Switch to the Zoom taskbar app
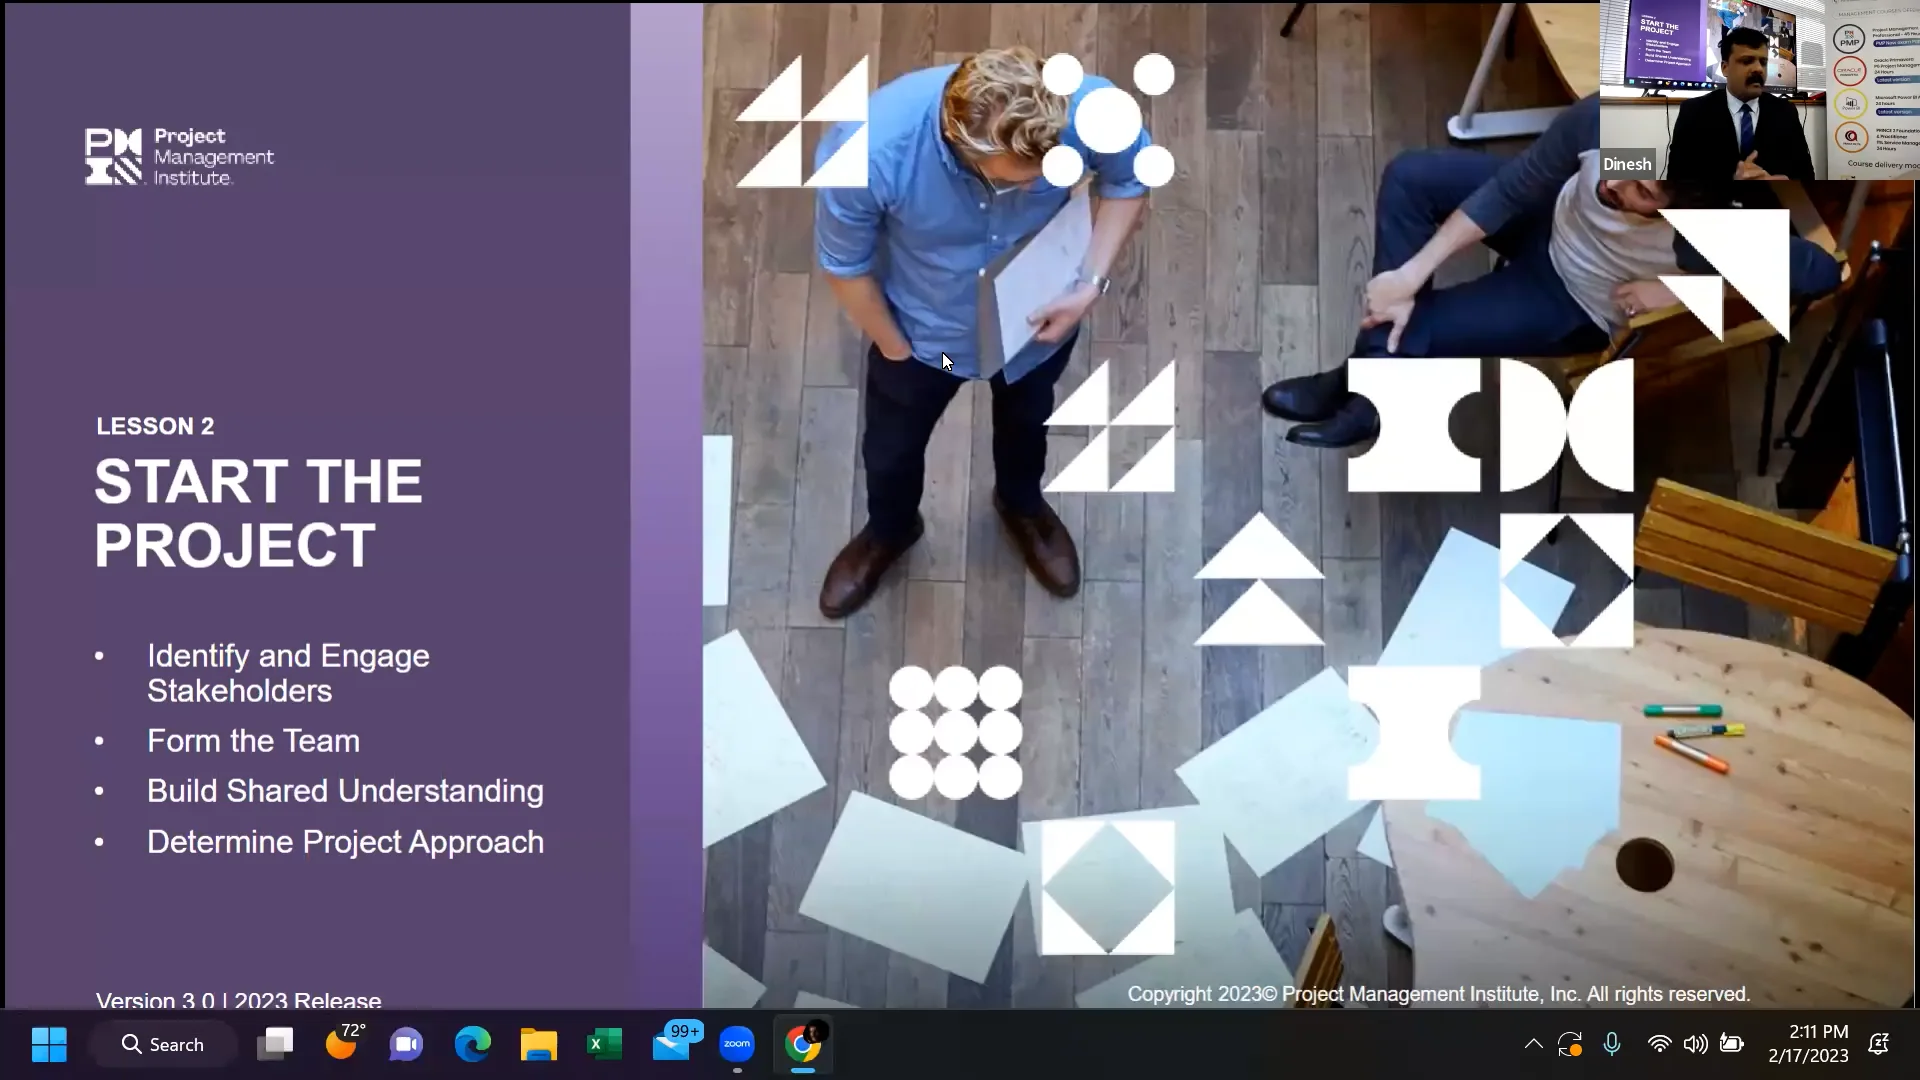Image resolution: width=1920 pixels, height=1080 pixels. (737, 1044)
